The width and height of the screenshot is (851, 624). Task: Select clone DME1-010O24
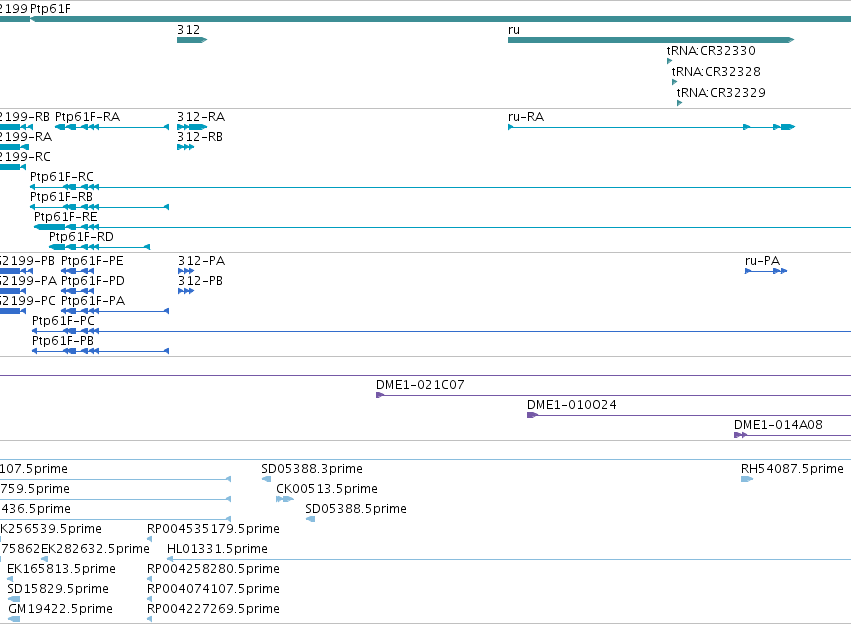click(x=689, y=415)
